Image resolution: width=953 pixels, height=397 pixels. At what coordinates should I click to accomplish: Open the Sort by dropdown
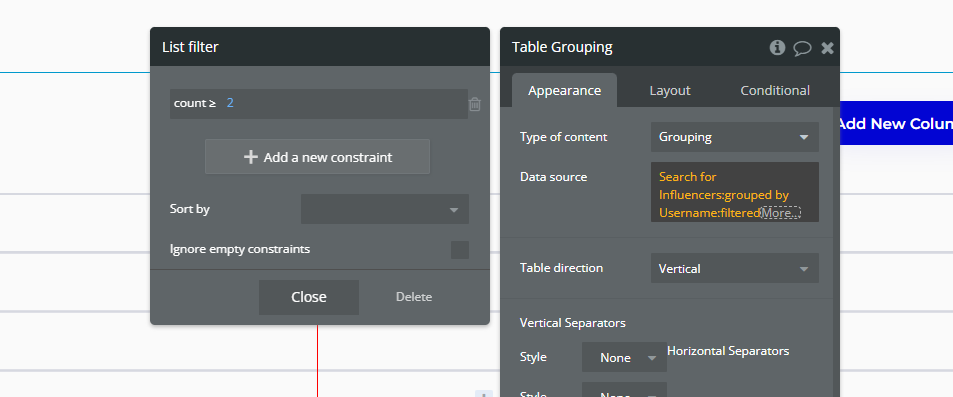tap(385, 209)
